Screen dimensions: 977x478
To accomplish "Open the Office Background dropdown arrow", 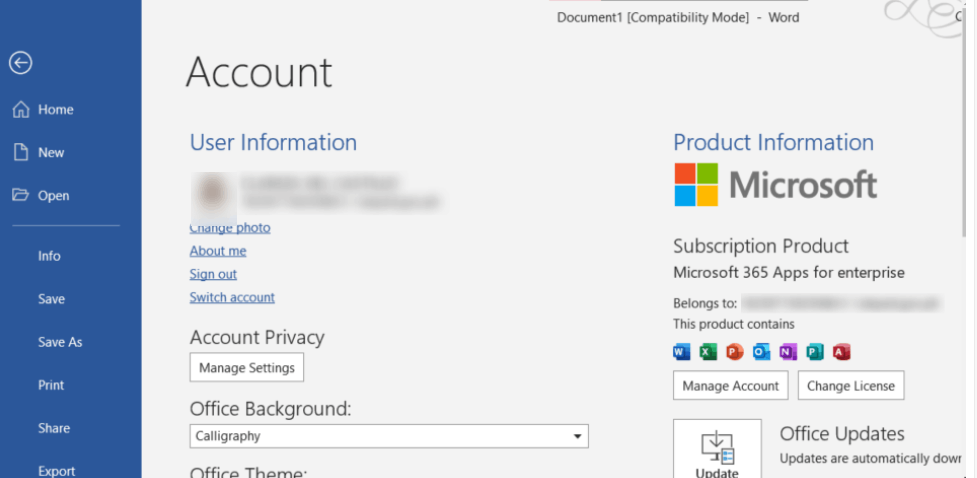I will pos(578,436).
